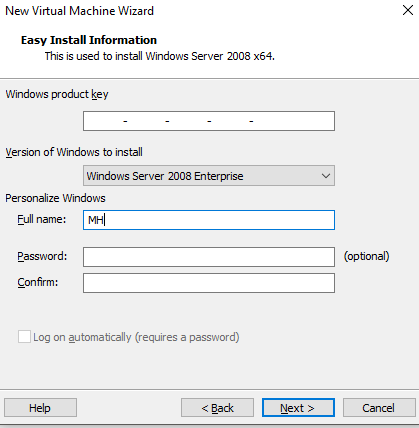Cancel the virtual machine wizard

tap(379, 408)
